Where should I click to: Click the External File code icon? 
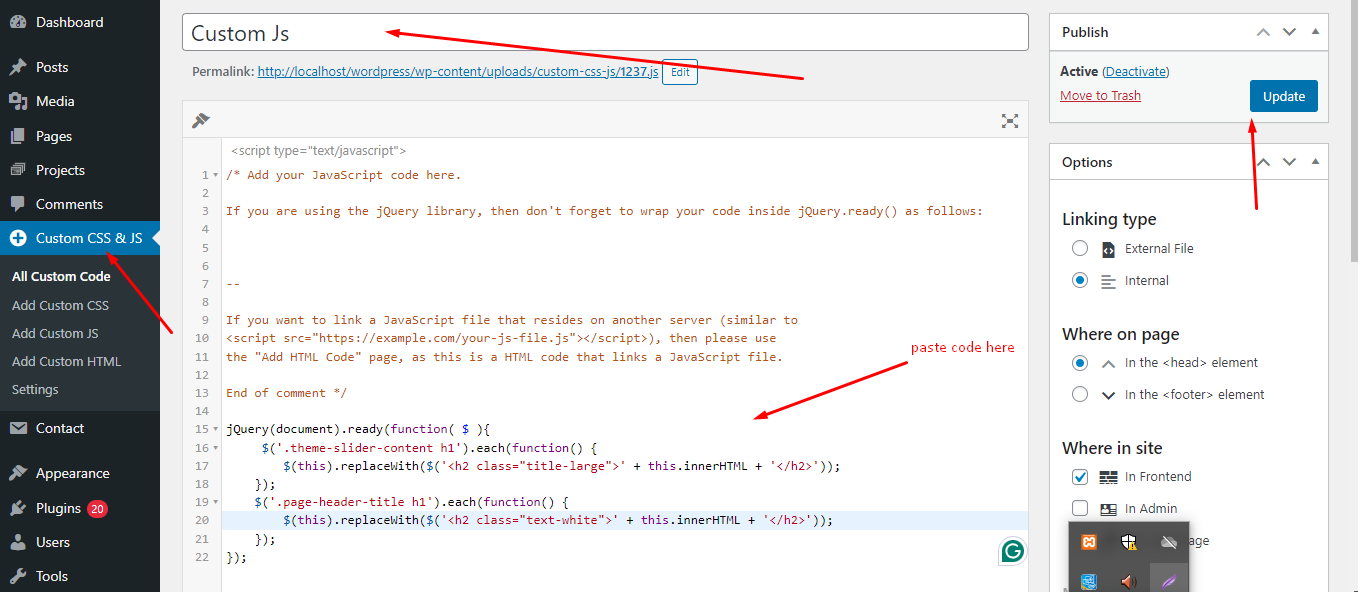point(1108,249)
